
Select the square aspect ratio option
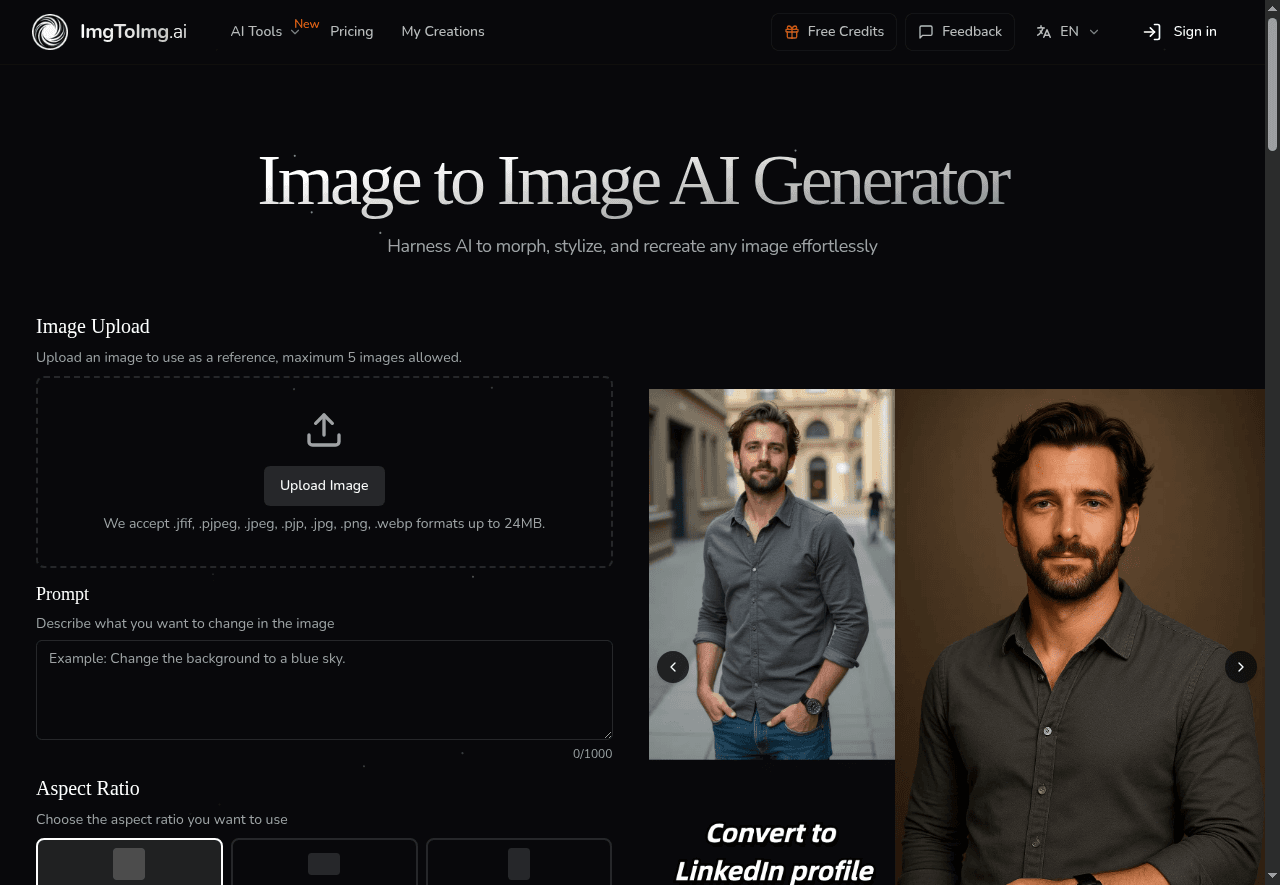[x=129, y=862]
